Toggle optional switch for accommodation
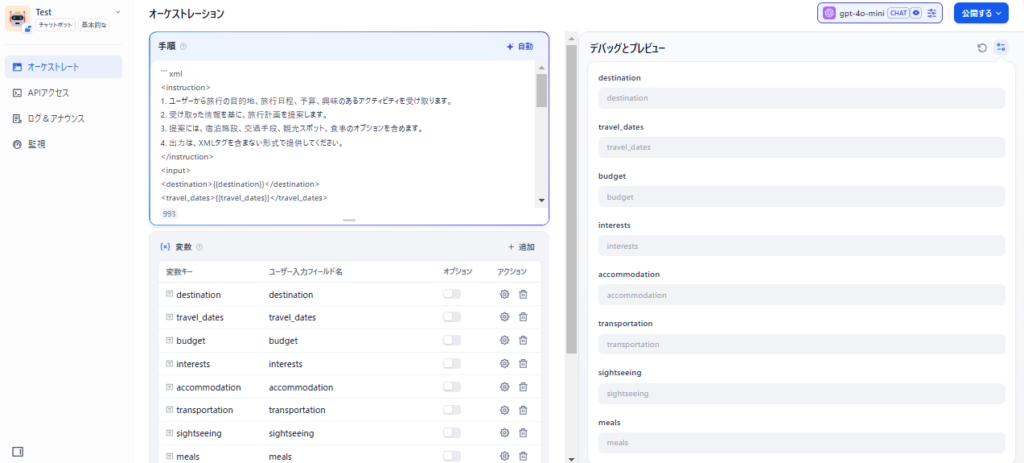 click(452, 387)
